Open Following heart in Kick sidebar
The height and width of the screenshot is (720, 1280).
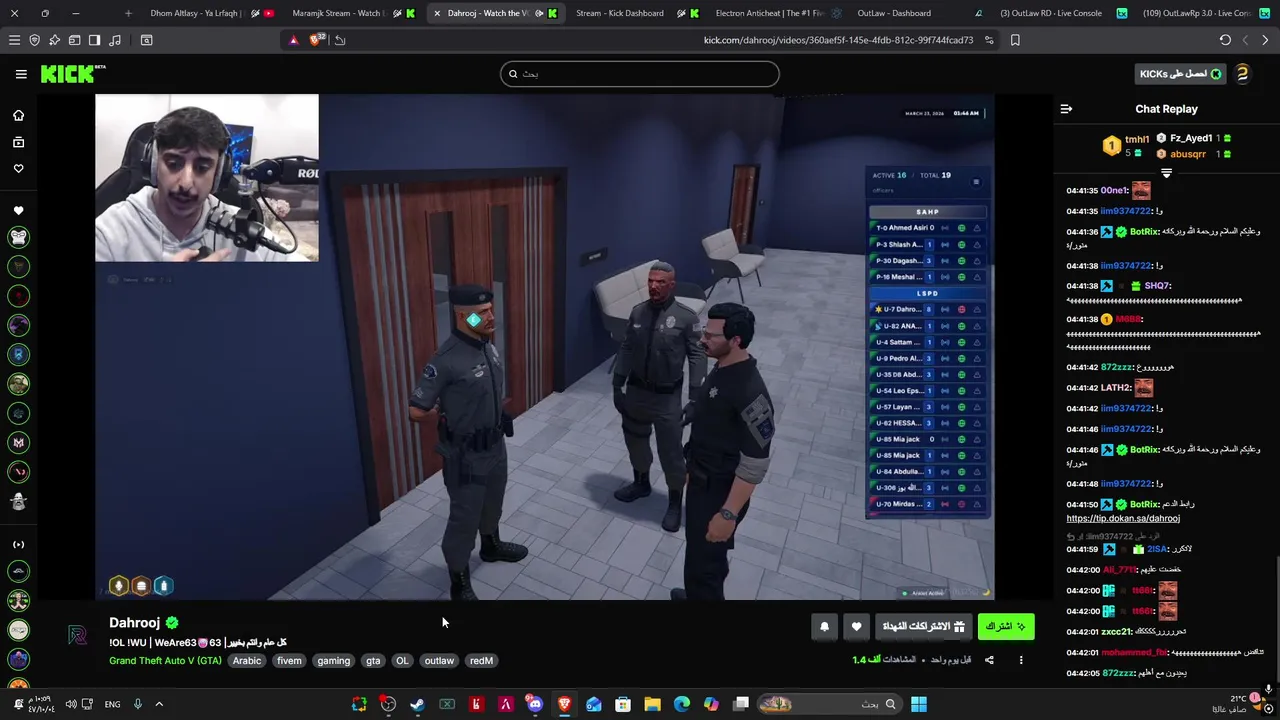pyautogui.click(x=18, y=169)
